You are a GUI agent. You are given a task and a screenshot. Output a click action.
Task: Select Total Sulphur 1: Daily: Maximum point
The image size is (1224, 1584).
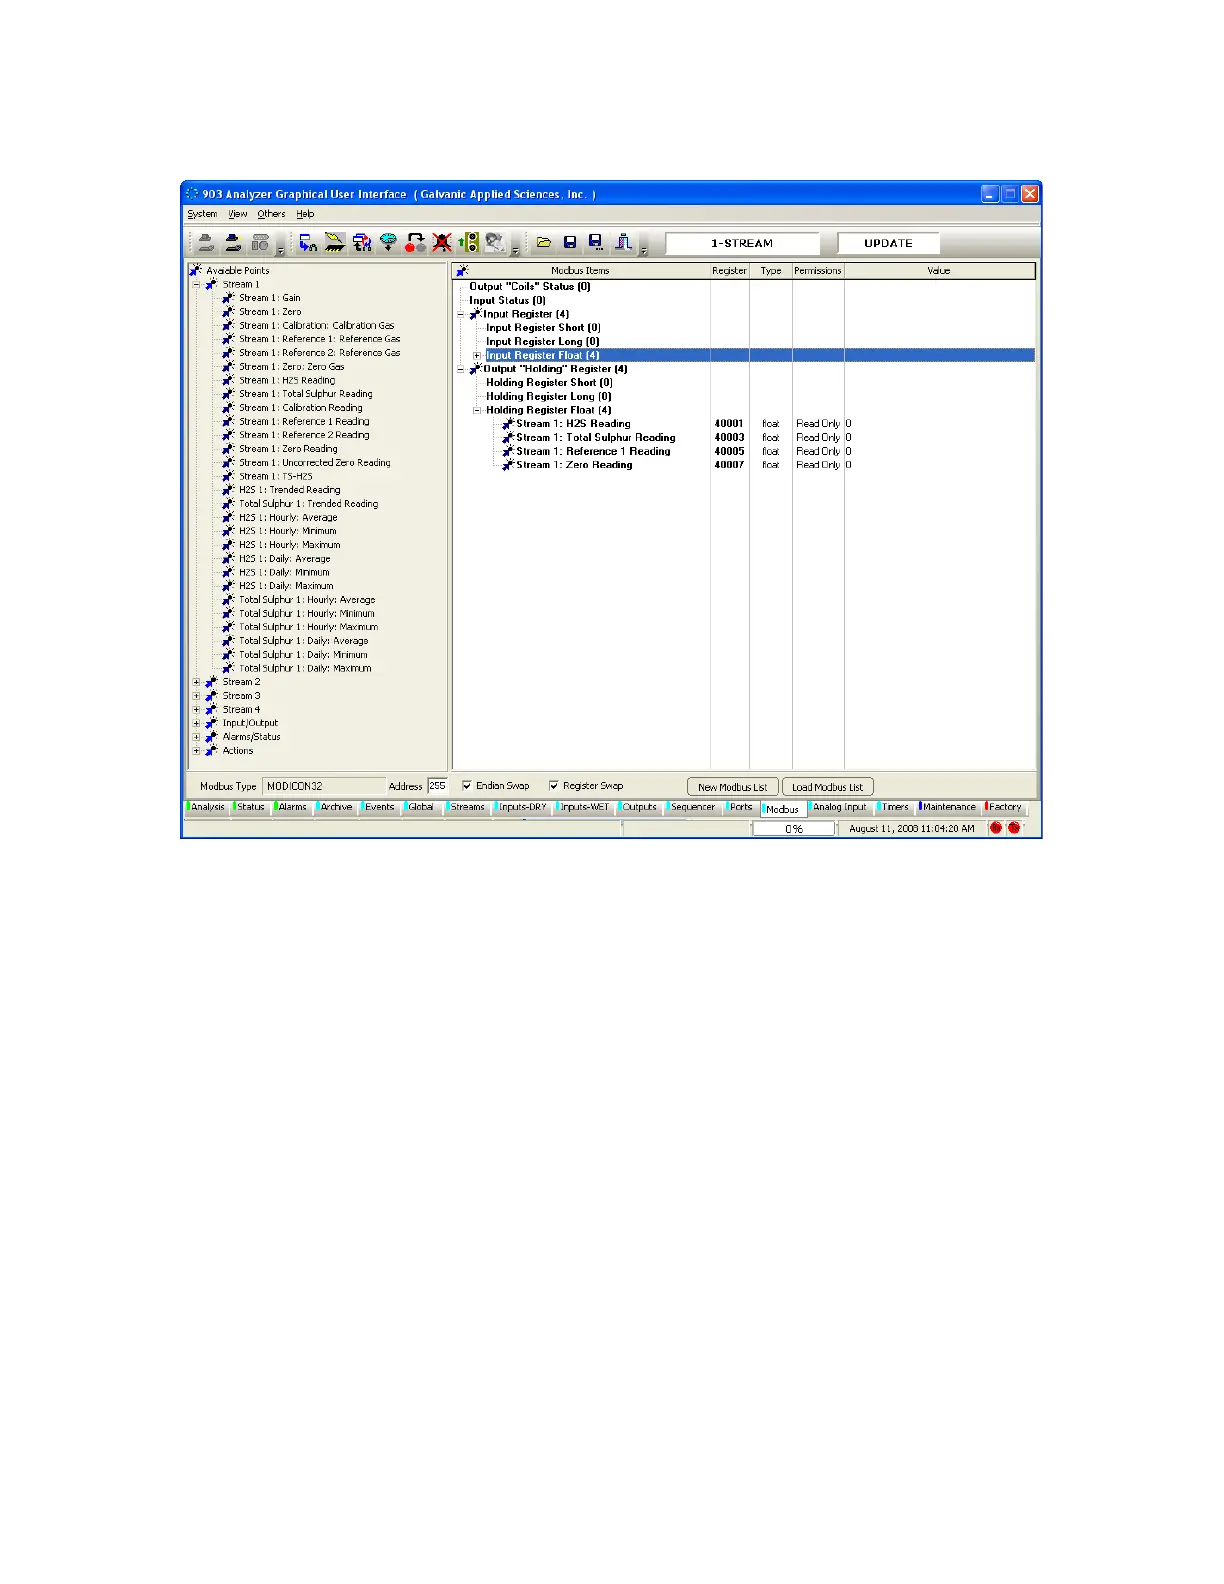[x=305, y=668]
